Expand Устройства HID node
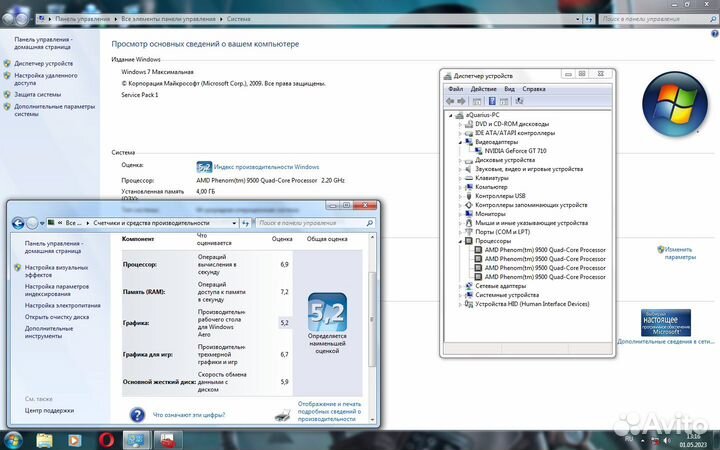Image resolution: width=720 pixels, height=450 pixels. (x=460, y=304)
